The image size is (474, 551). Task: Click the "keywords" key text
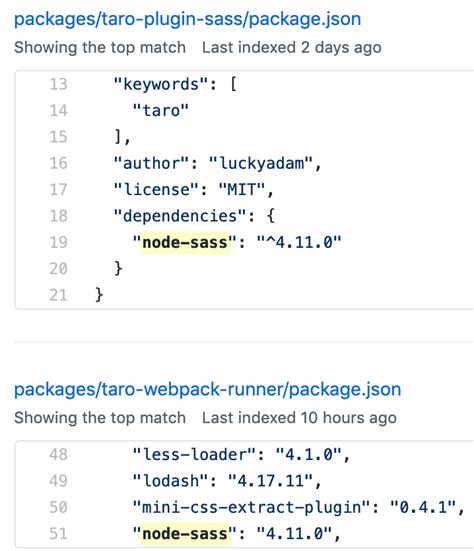coord(161,85)
